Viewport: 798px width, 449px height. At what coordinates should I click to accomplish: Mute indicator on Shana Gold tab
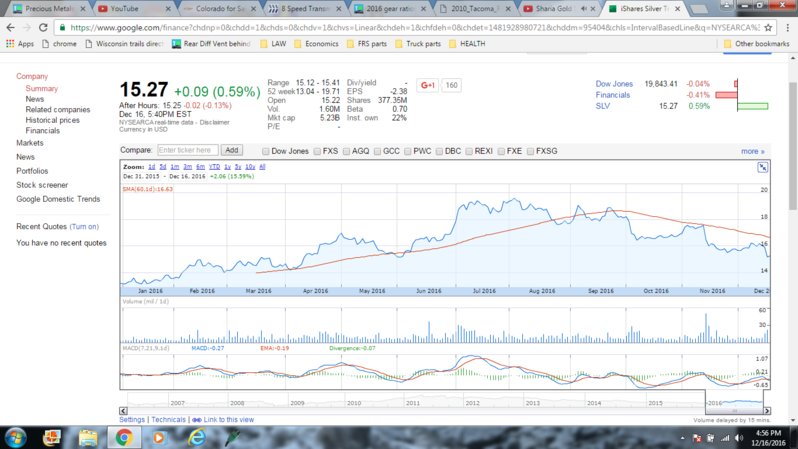coord(583,9)
